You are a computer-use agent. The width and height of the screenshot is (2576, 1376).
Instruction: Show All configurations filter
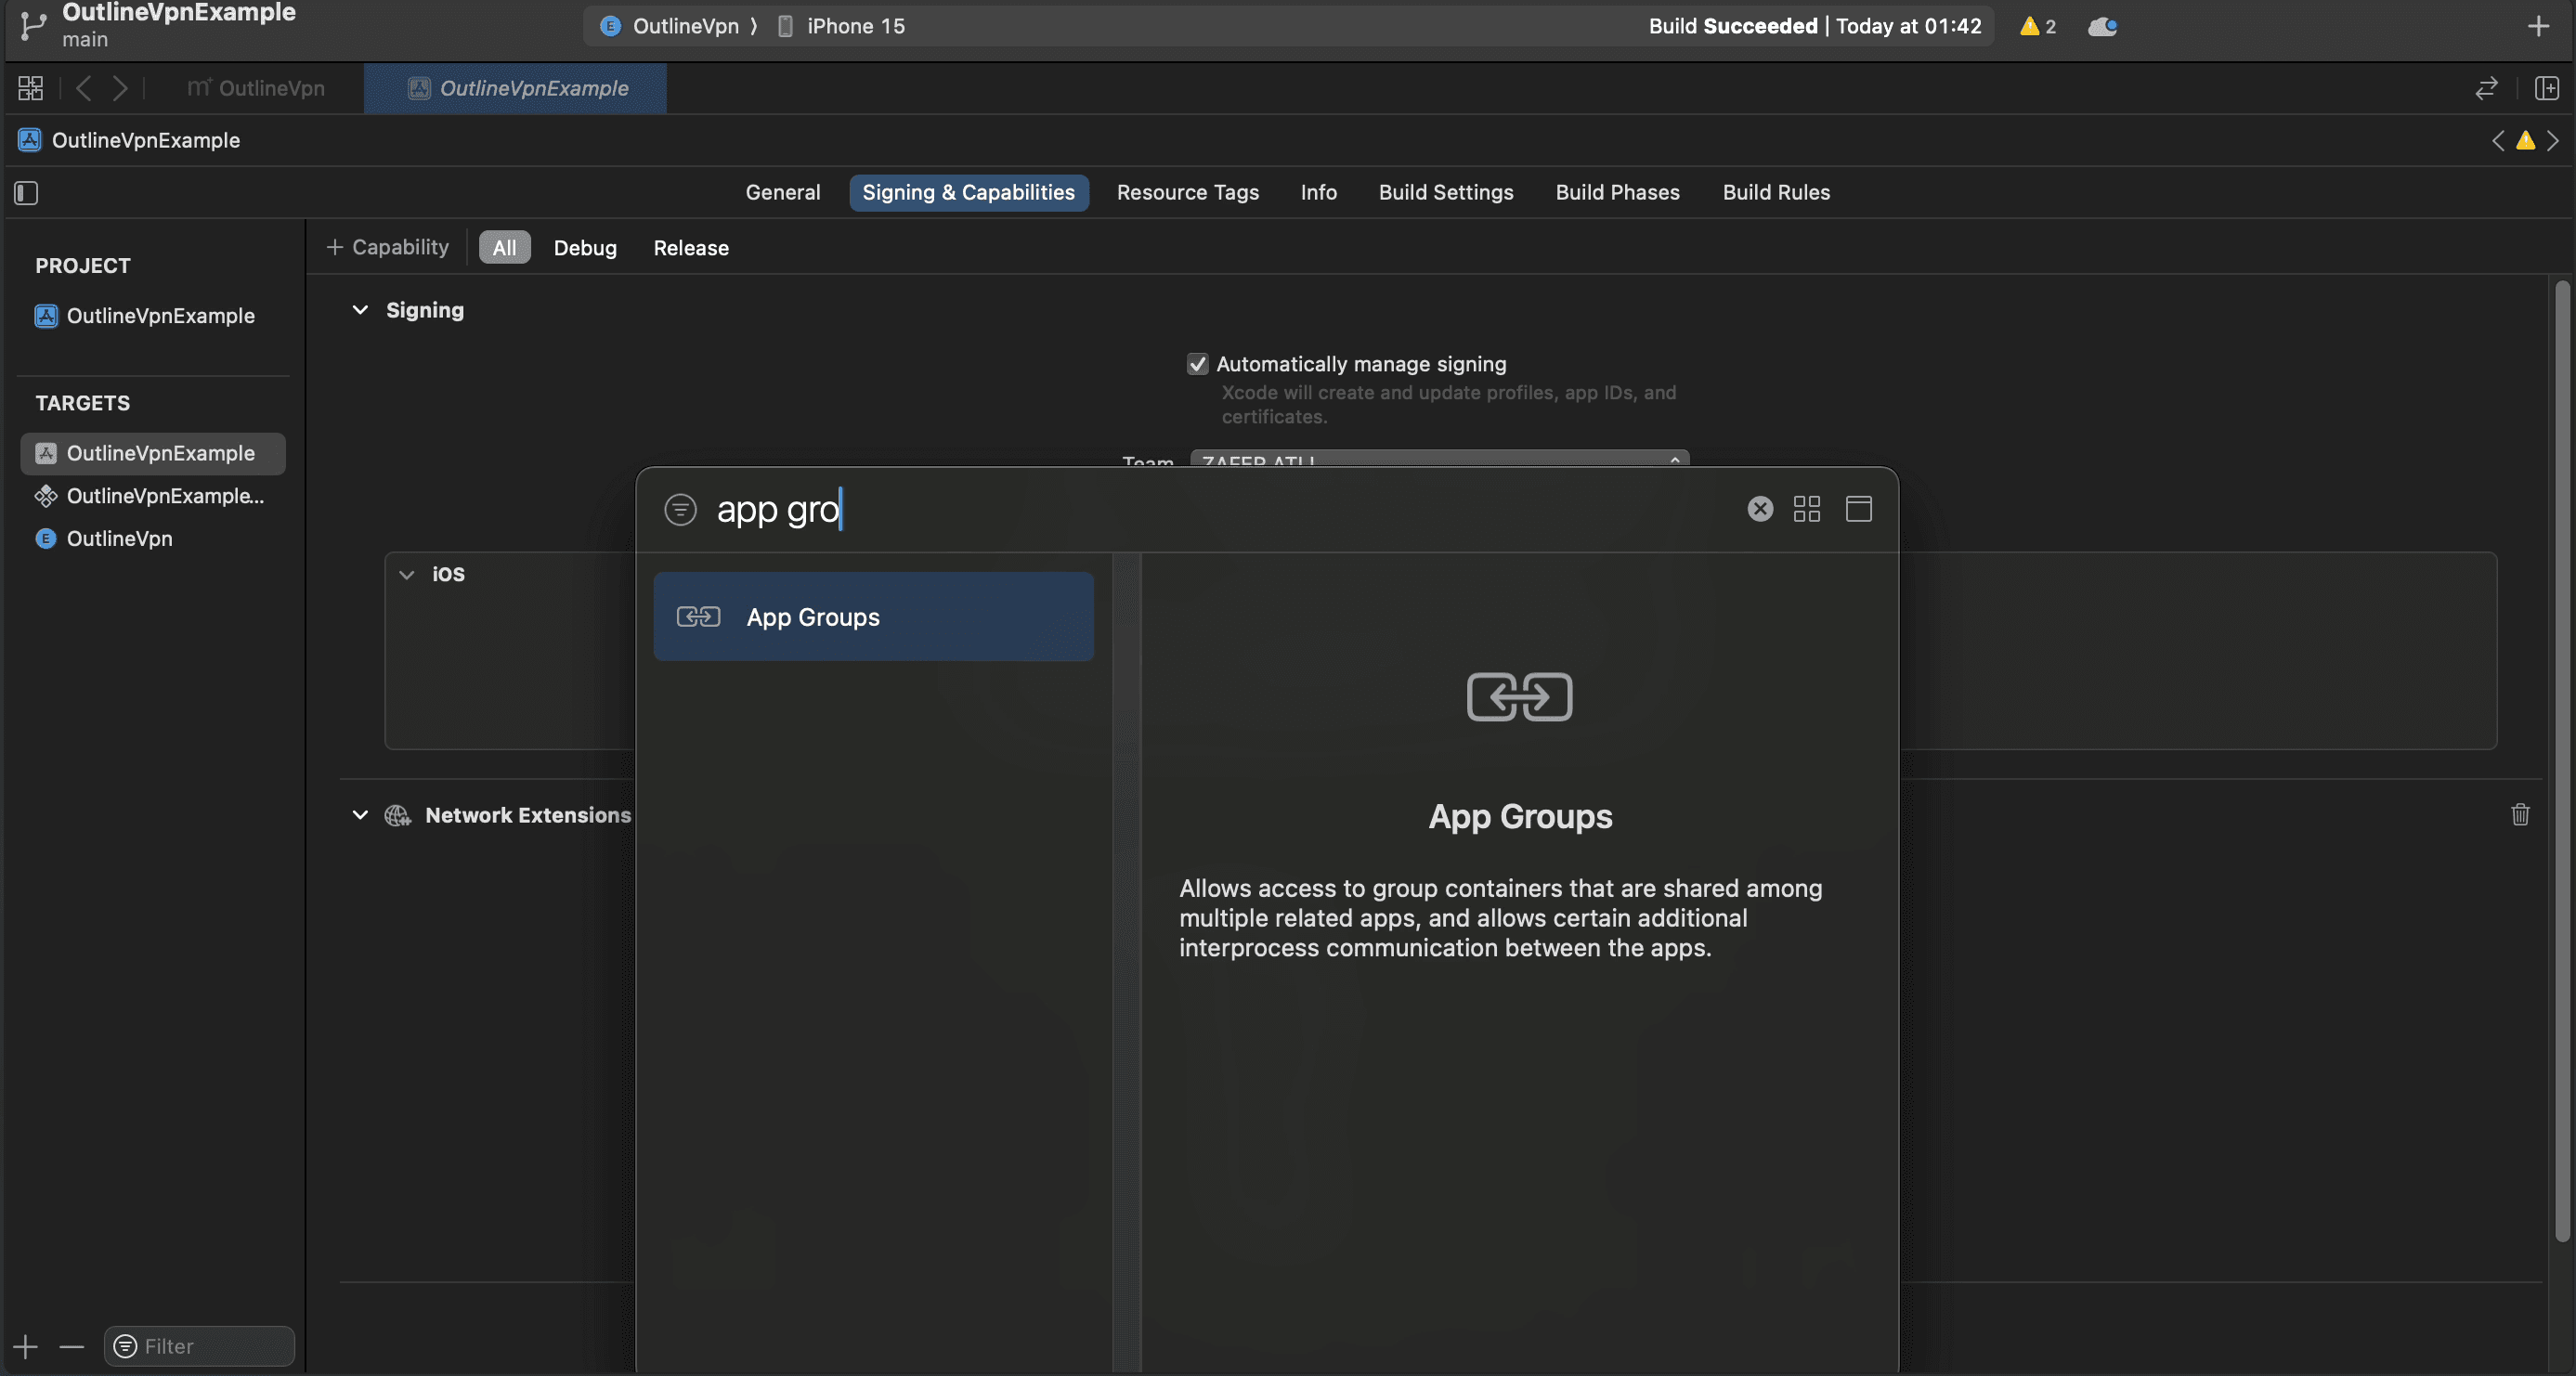click(x=504, y=247)
